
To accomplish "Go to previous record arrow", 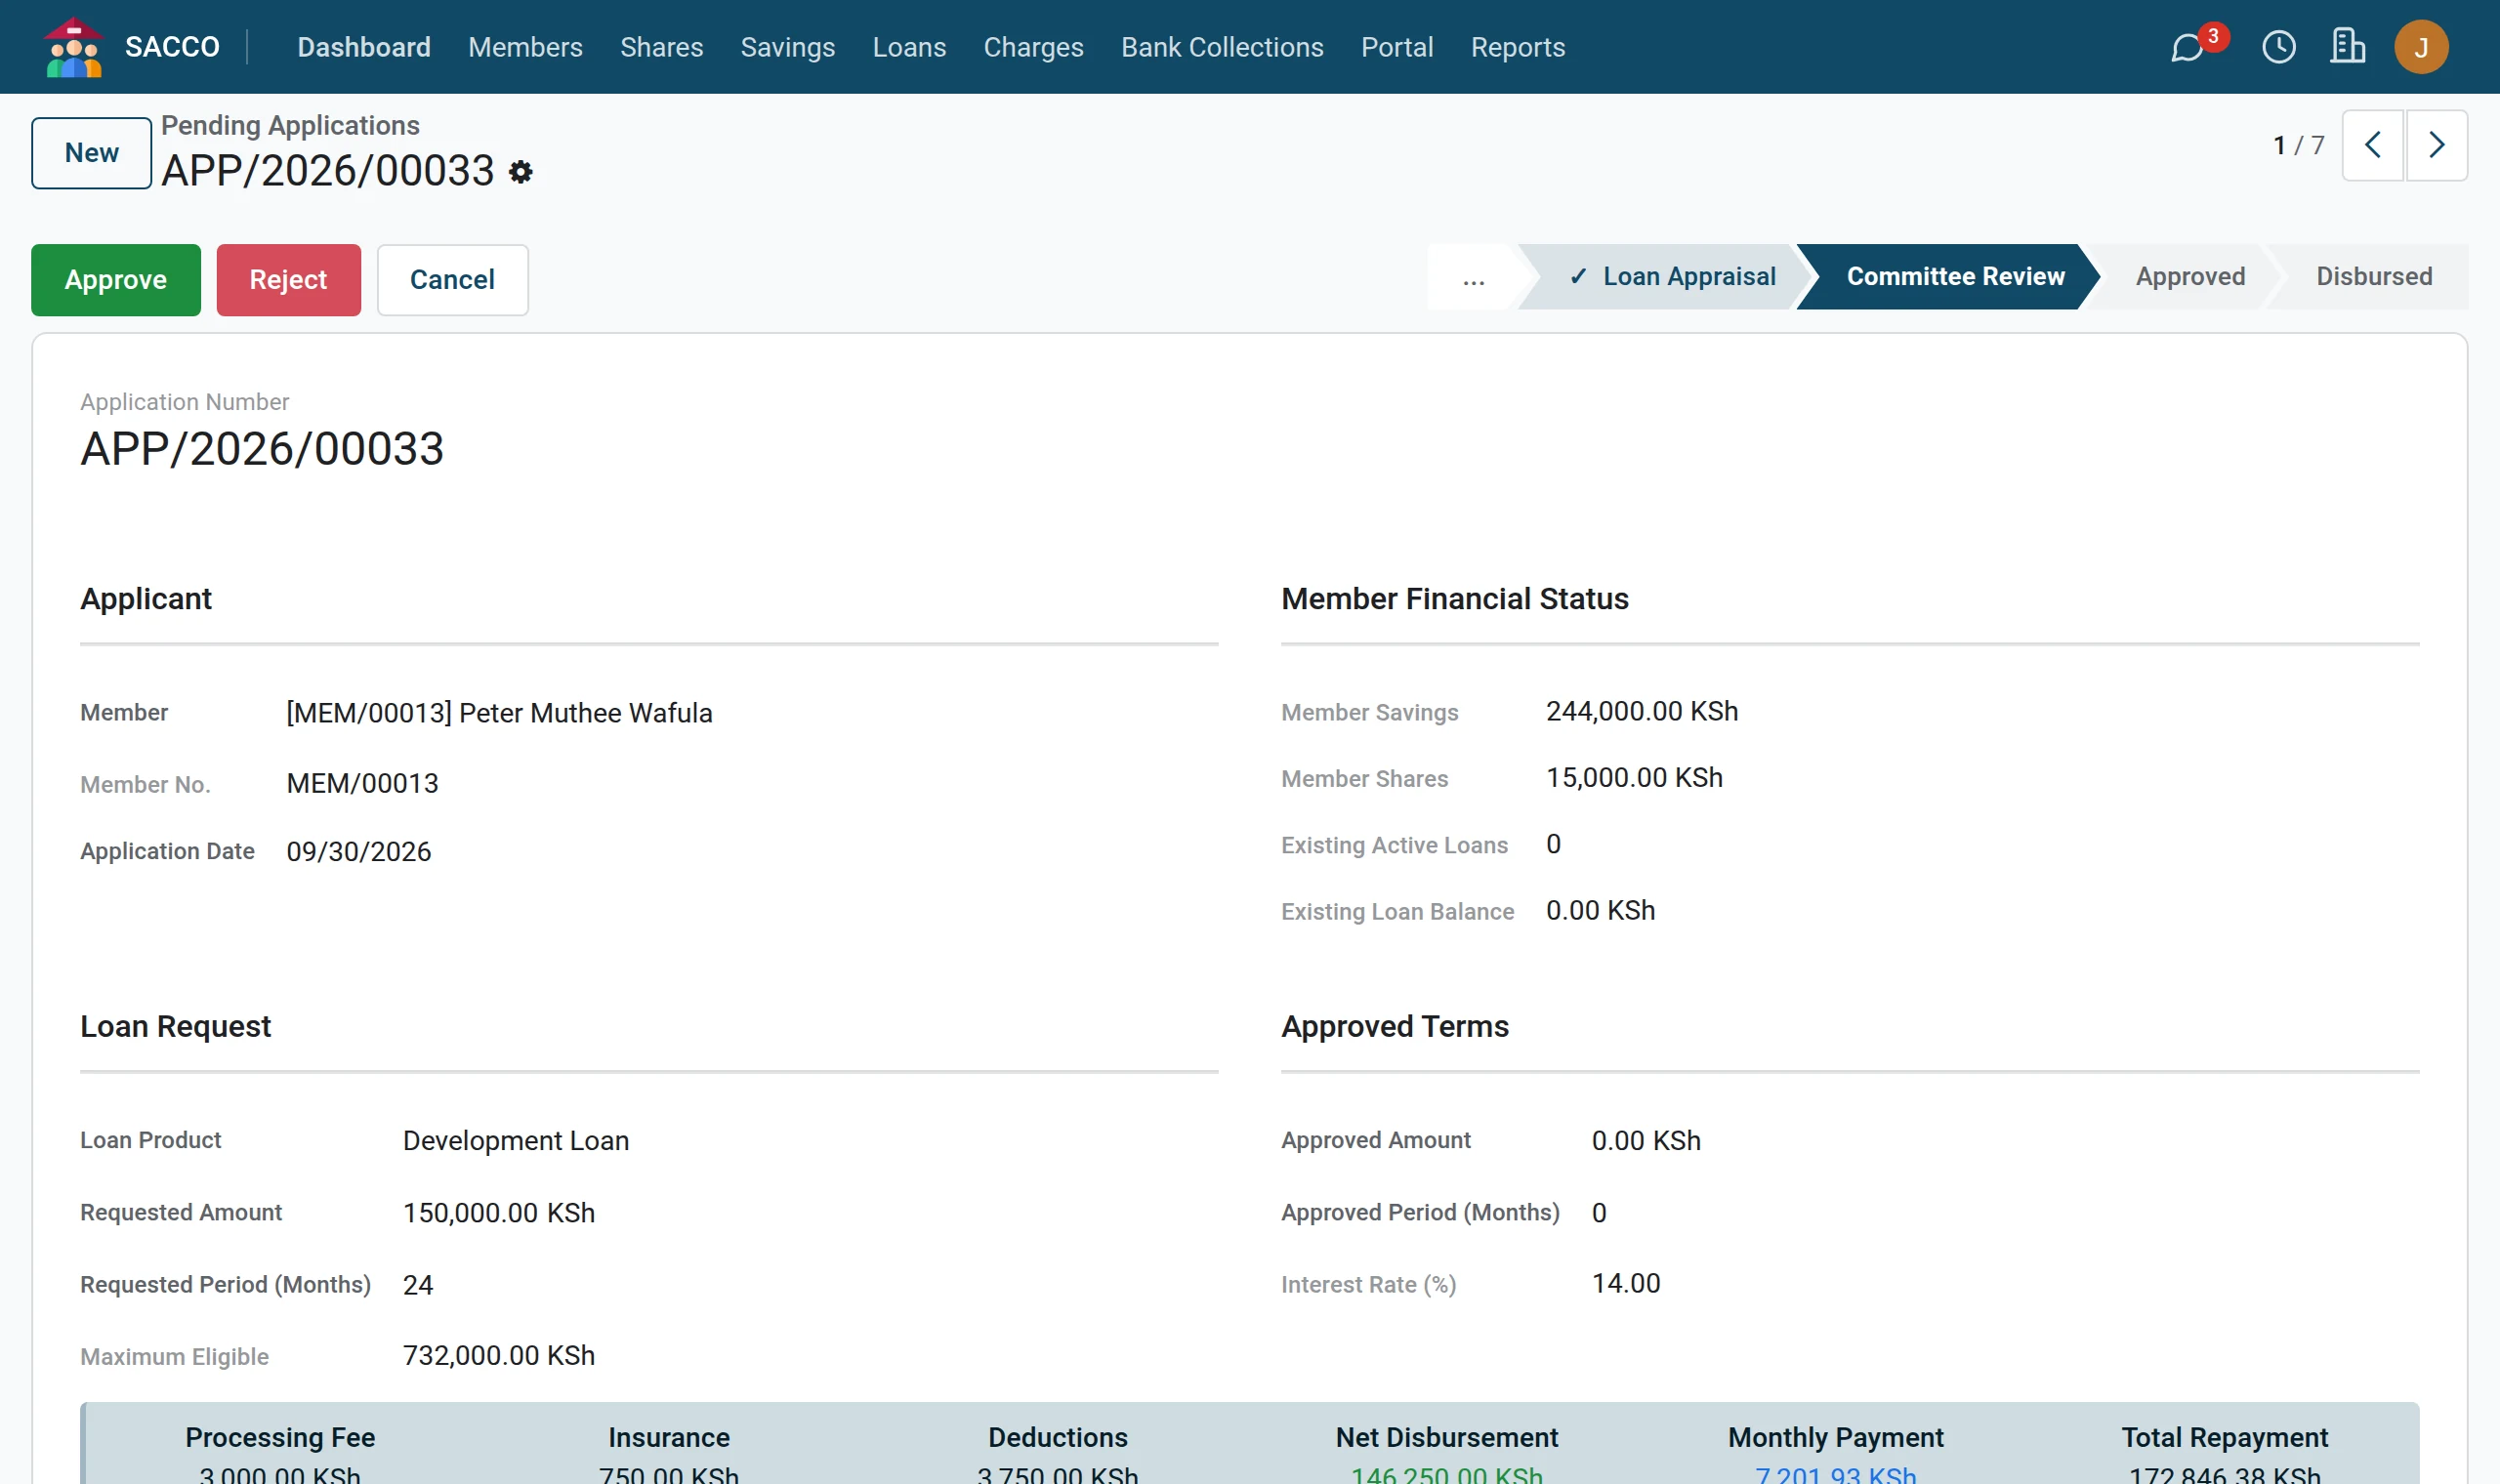I will (2372, 145).
